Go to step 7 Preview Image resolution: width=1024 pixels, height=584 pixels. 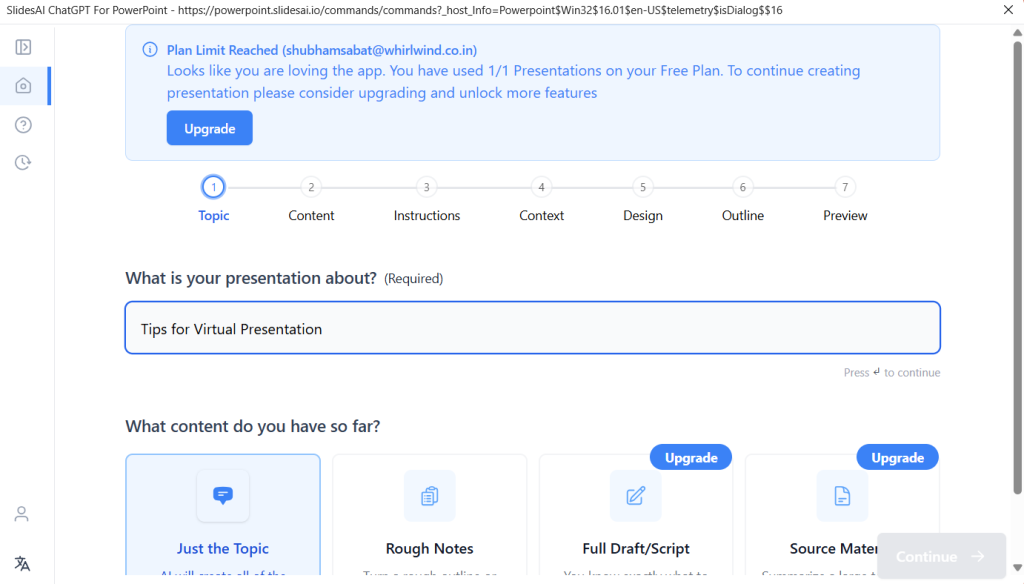(845, 187)
